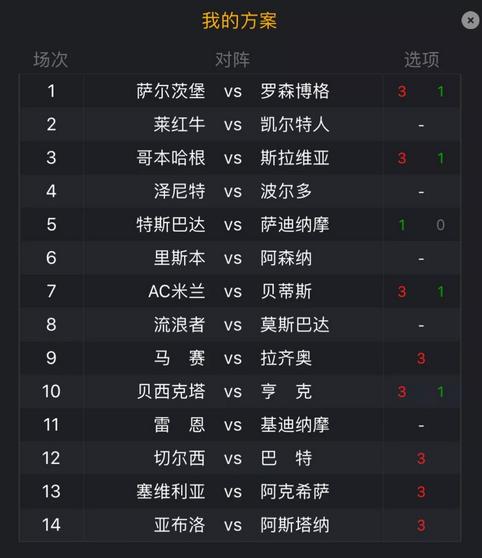Close the 我的方案 panel

(x=470, y=20)
